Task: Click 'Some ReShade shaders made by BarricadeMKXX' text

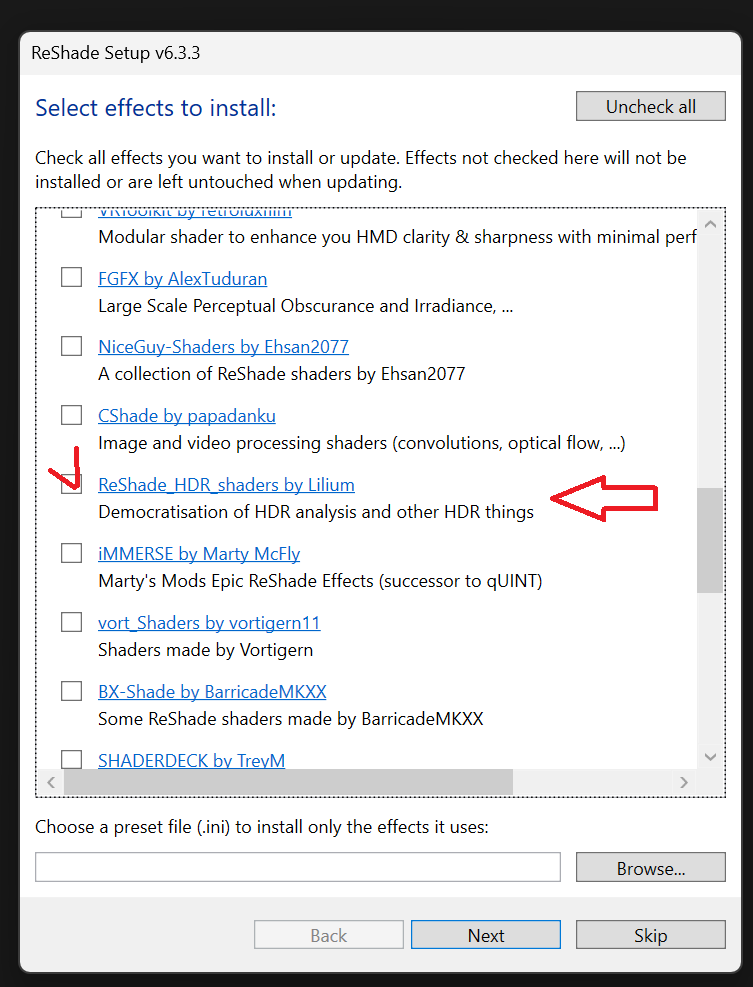Action: click(x=291, y=719)
